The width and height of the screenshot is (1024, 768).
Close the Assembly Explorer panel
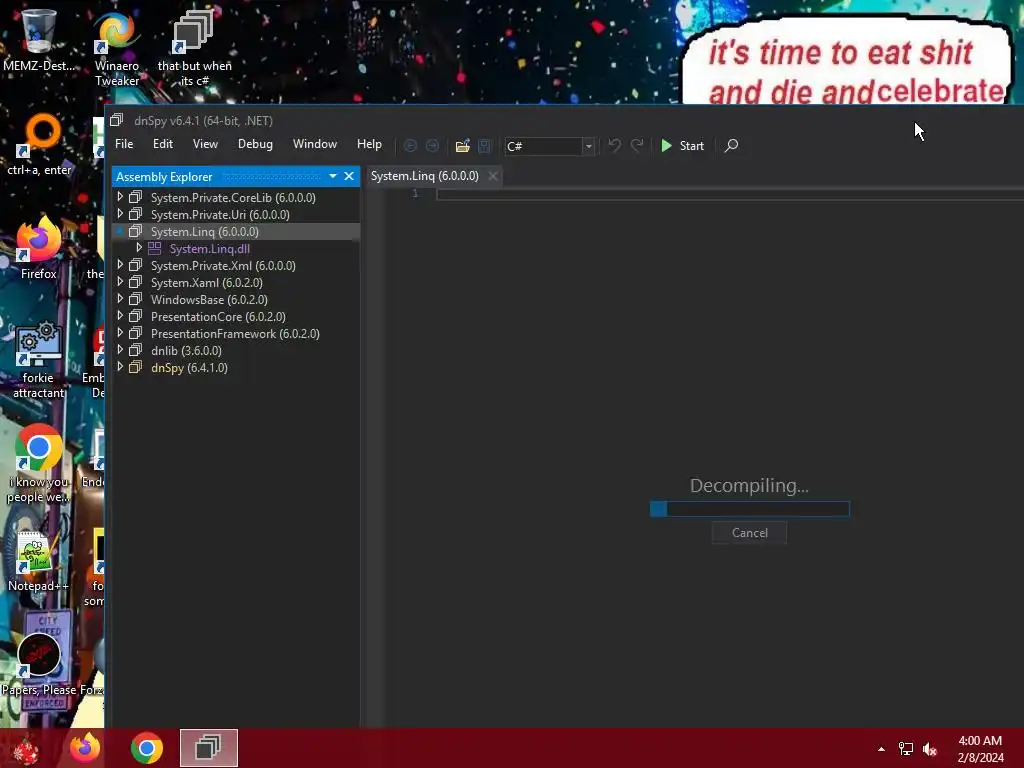tap(349, 176)
